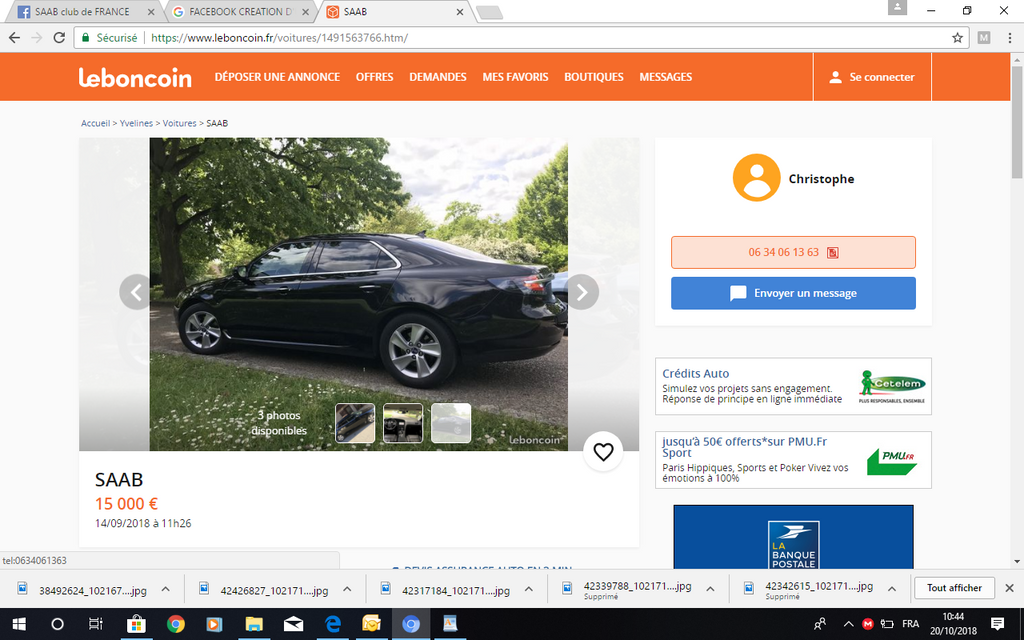The image size is (1024, 640).
Task: Open BOUTIQUES in the navigation bar
Action: click(594, 77)
